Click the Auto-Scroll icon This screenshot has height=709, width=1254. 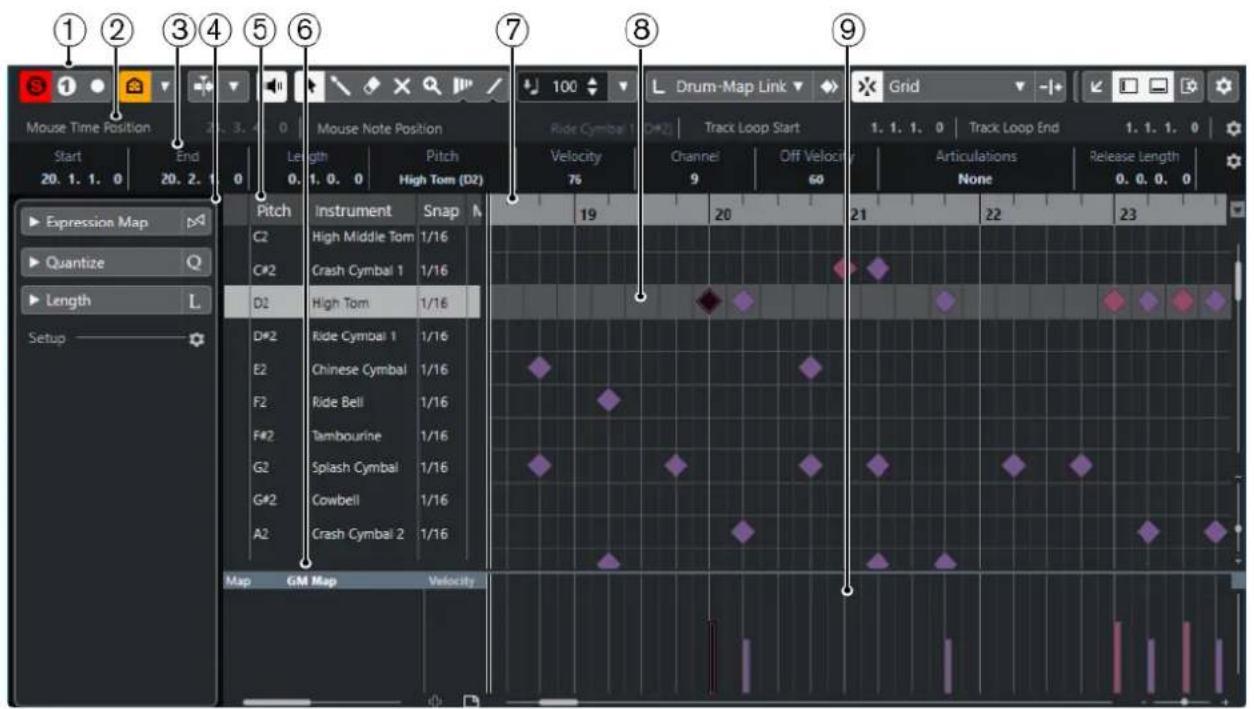pyautogui.click(x=203, y=87)
